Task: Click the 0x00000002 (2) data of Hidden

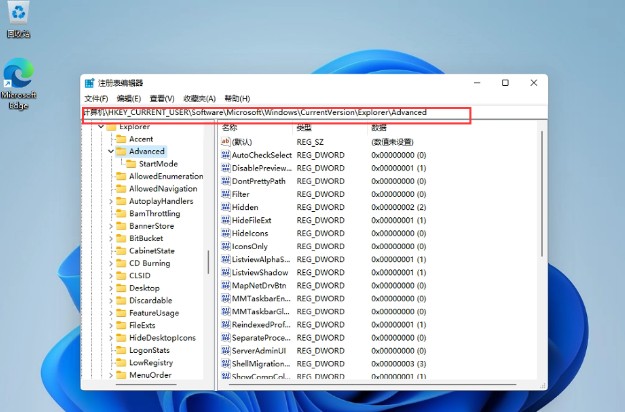Action: [x=399, y=207]
